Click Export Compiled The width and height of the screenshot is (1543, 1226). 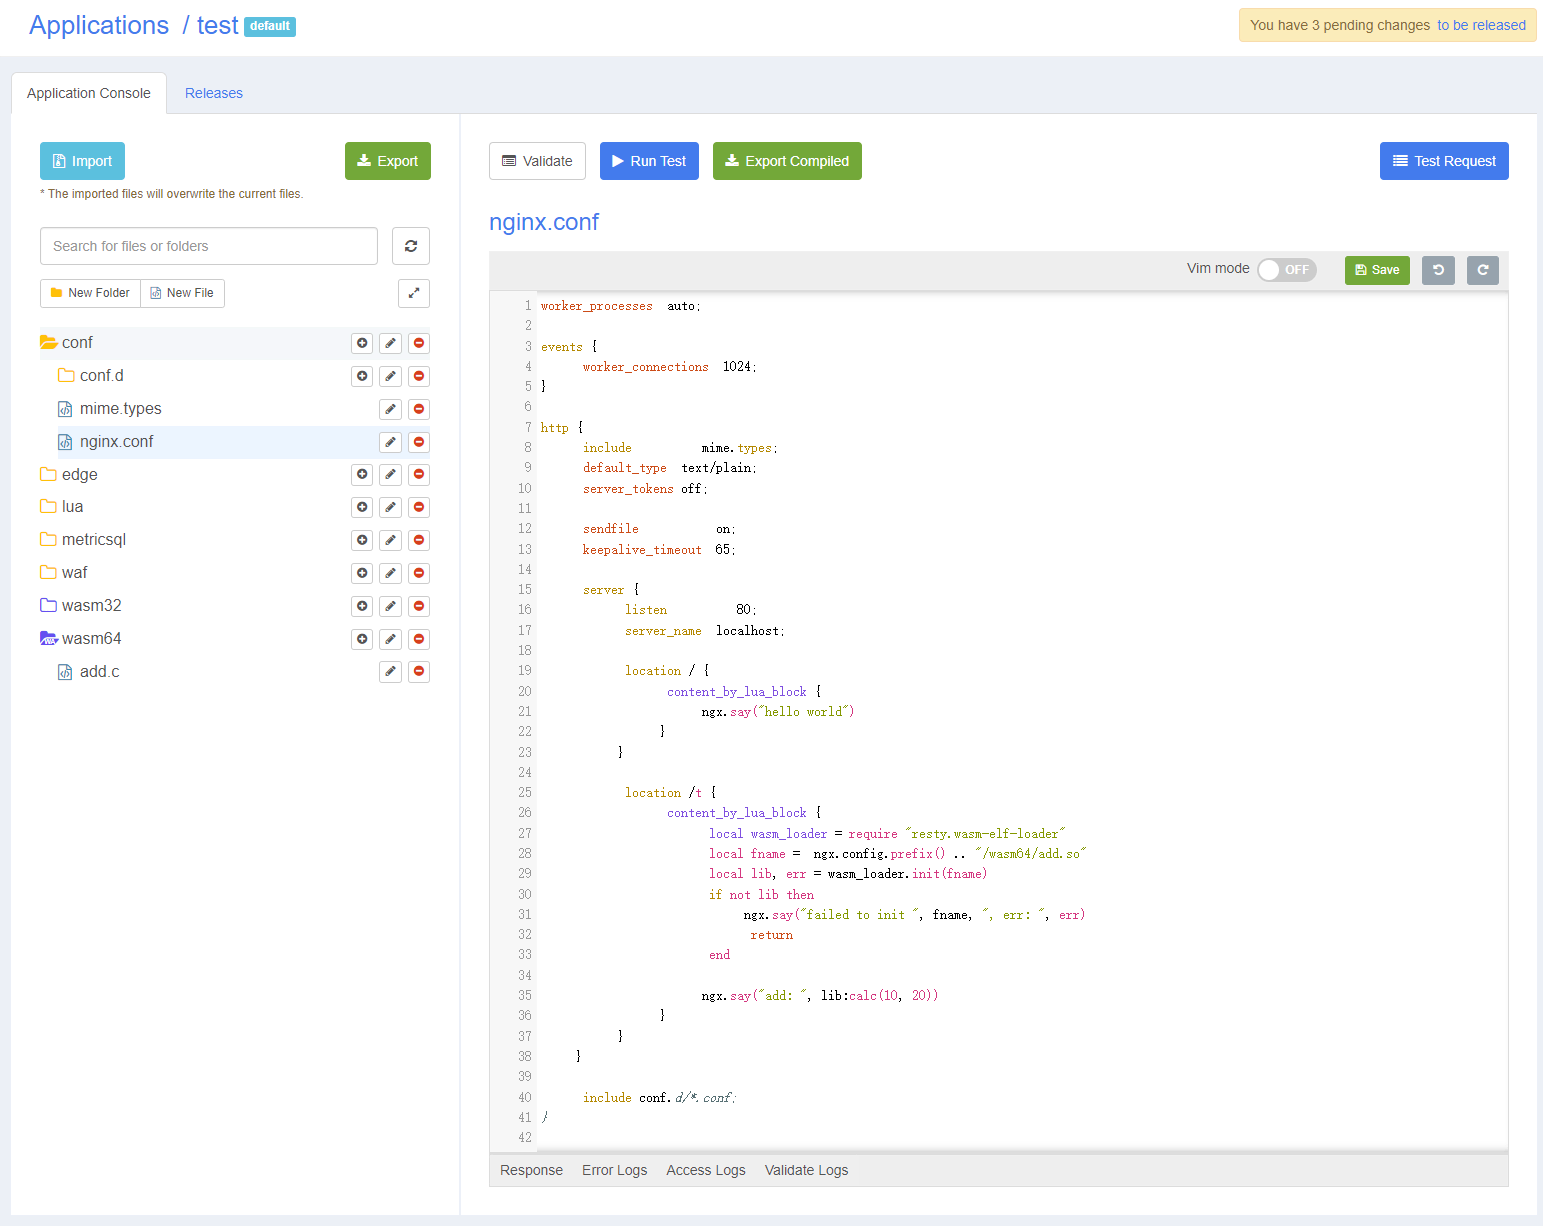pyautogui.click(x=787, y=161)
